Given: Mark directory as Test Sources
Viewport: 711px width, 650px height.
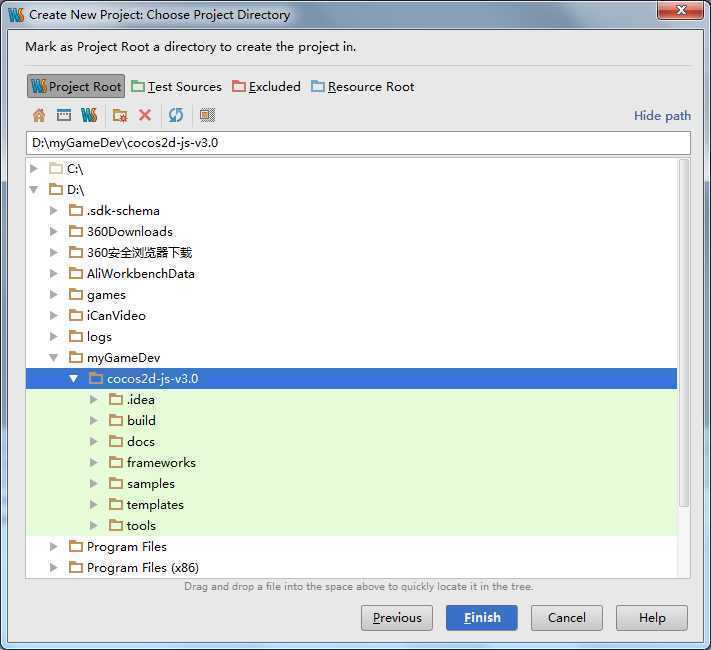Looking at the screenshot, I should (x=176, y=87).
